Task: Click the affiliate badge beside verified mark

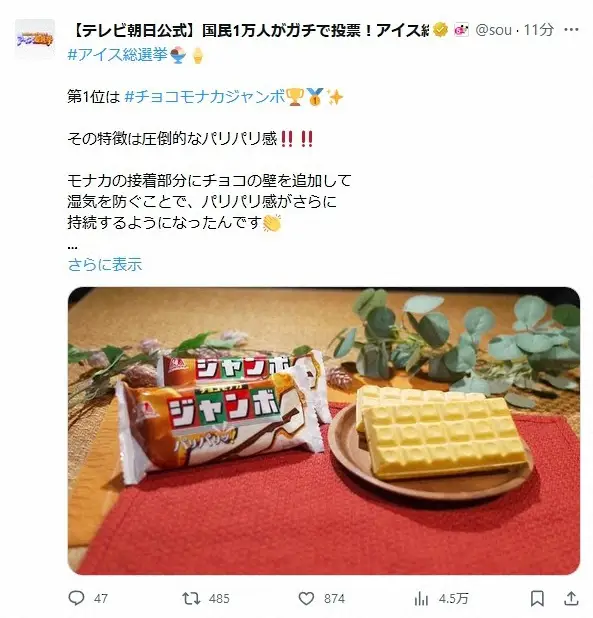Action: coord(461,30)
